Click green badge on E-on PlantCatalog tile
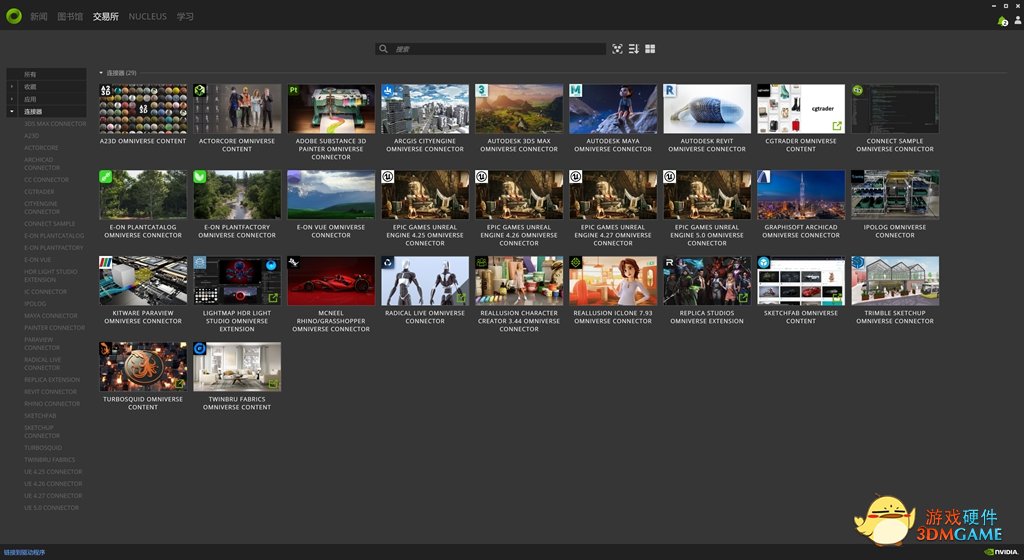Viewport: 1024px width, 560px height. pos(105,176)
